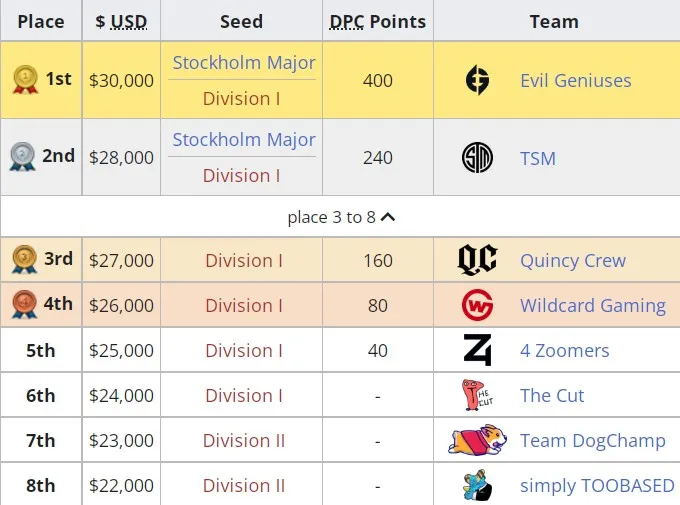Open the Wildcard Gaming team page
The width and height of the screenshot is (680, 505).
(x=593, y=305)
